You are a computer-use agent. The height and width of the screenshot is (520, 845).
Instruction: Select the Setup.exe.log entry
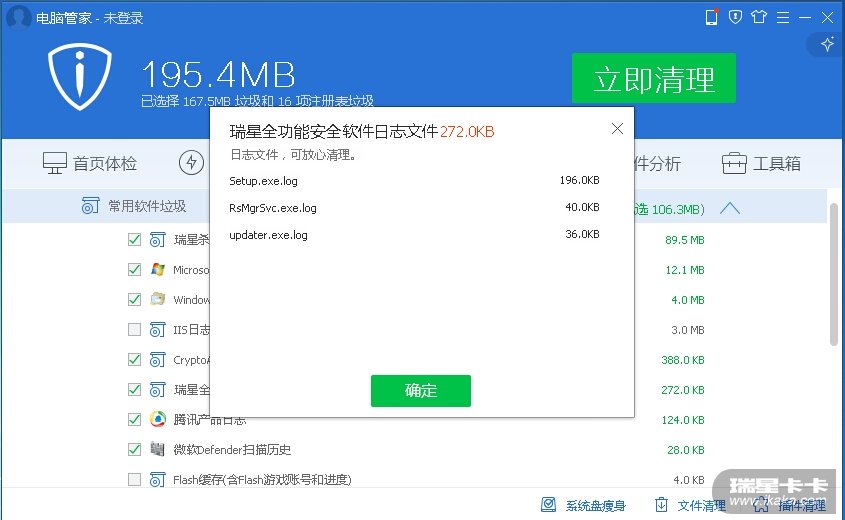(x=264, y=181)
